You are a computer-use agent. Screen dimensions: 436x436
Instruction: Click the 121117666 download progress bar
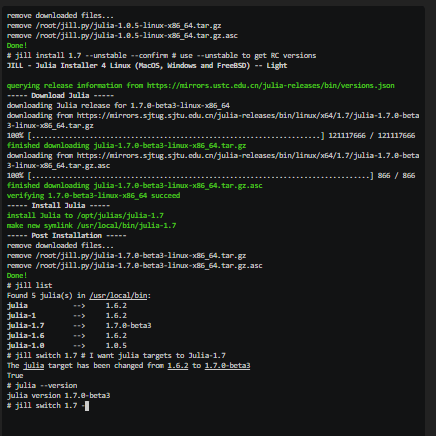(211, 136)
